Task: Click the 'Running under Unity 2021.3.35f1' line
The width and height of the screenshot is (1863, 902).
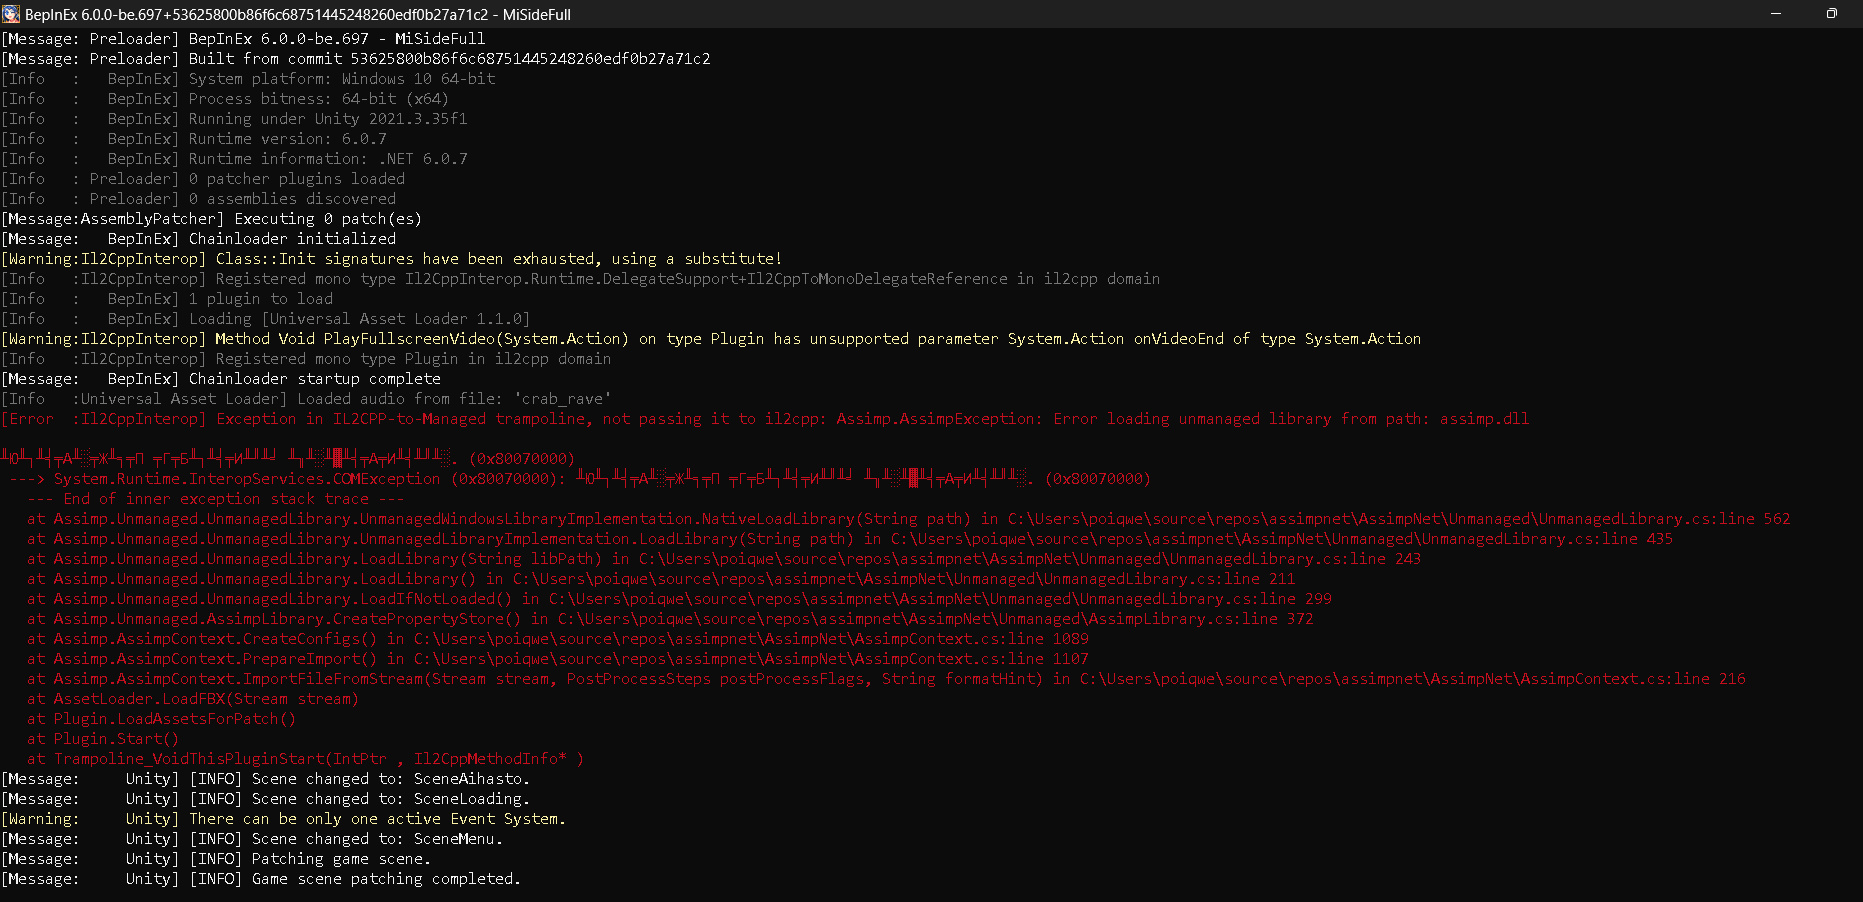Action: coord(327,119)
